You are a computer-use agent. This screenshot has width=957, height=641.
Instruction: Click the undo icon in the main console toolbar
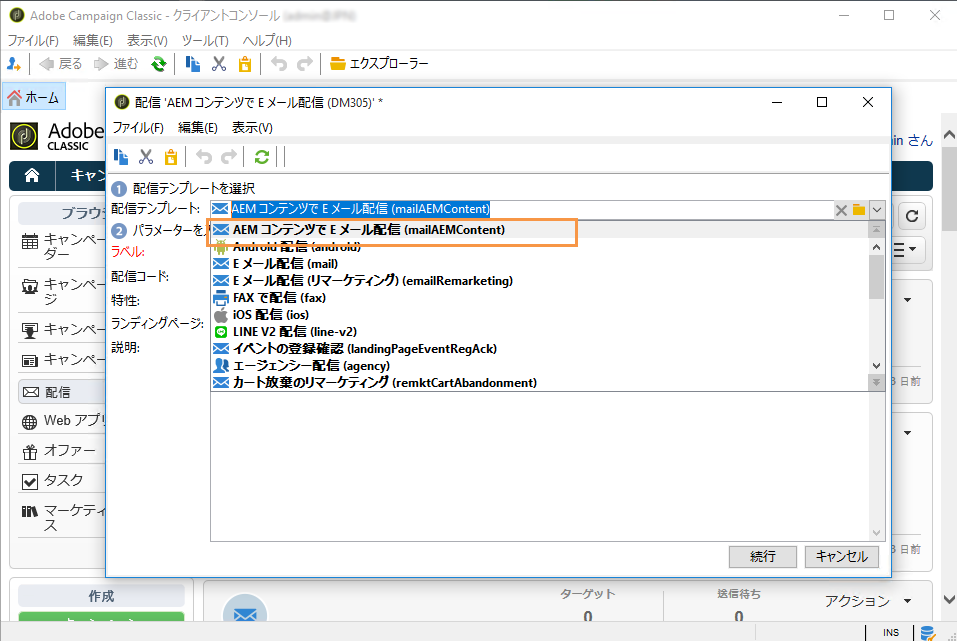pos(279,63)
